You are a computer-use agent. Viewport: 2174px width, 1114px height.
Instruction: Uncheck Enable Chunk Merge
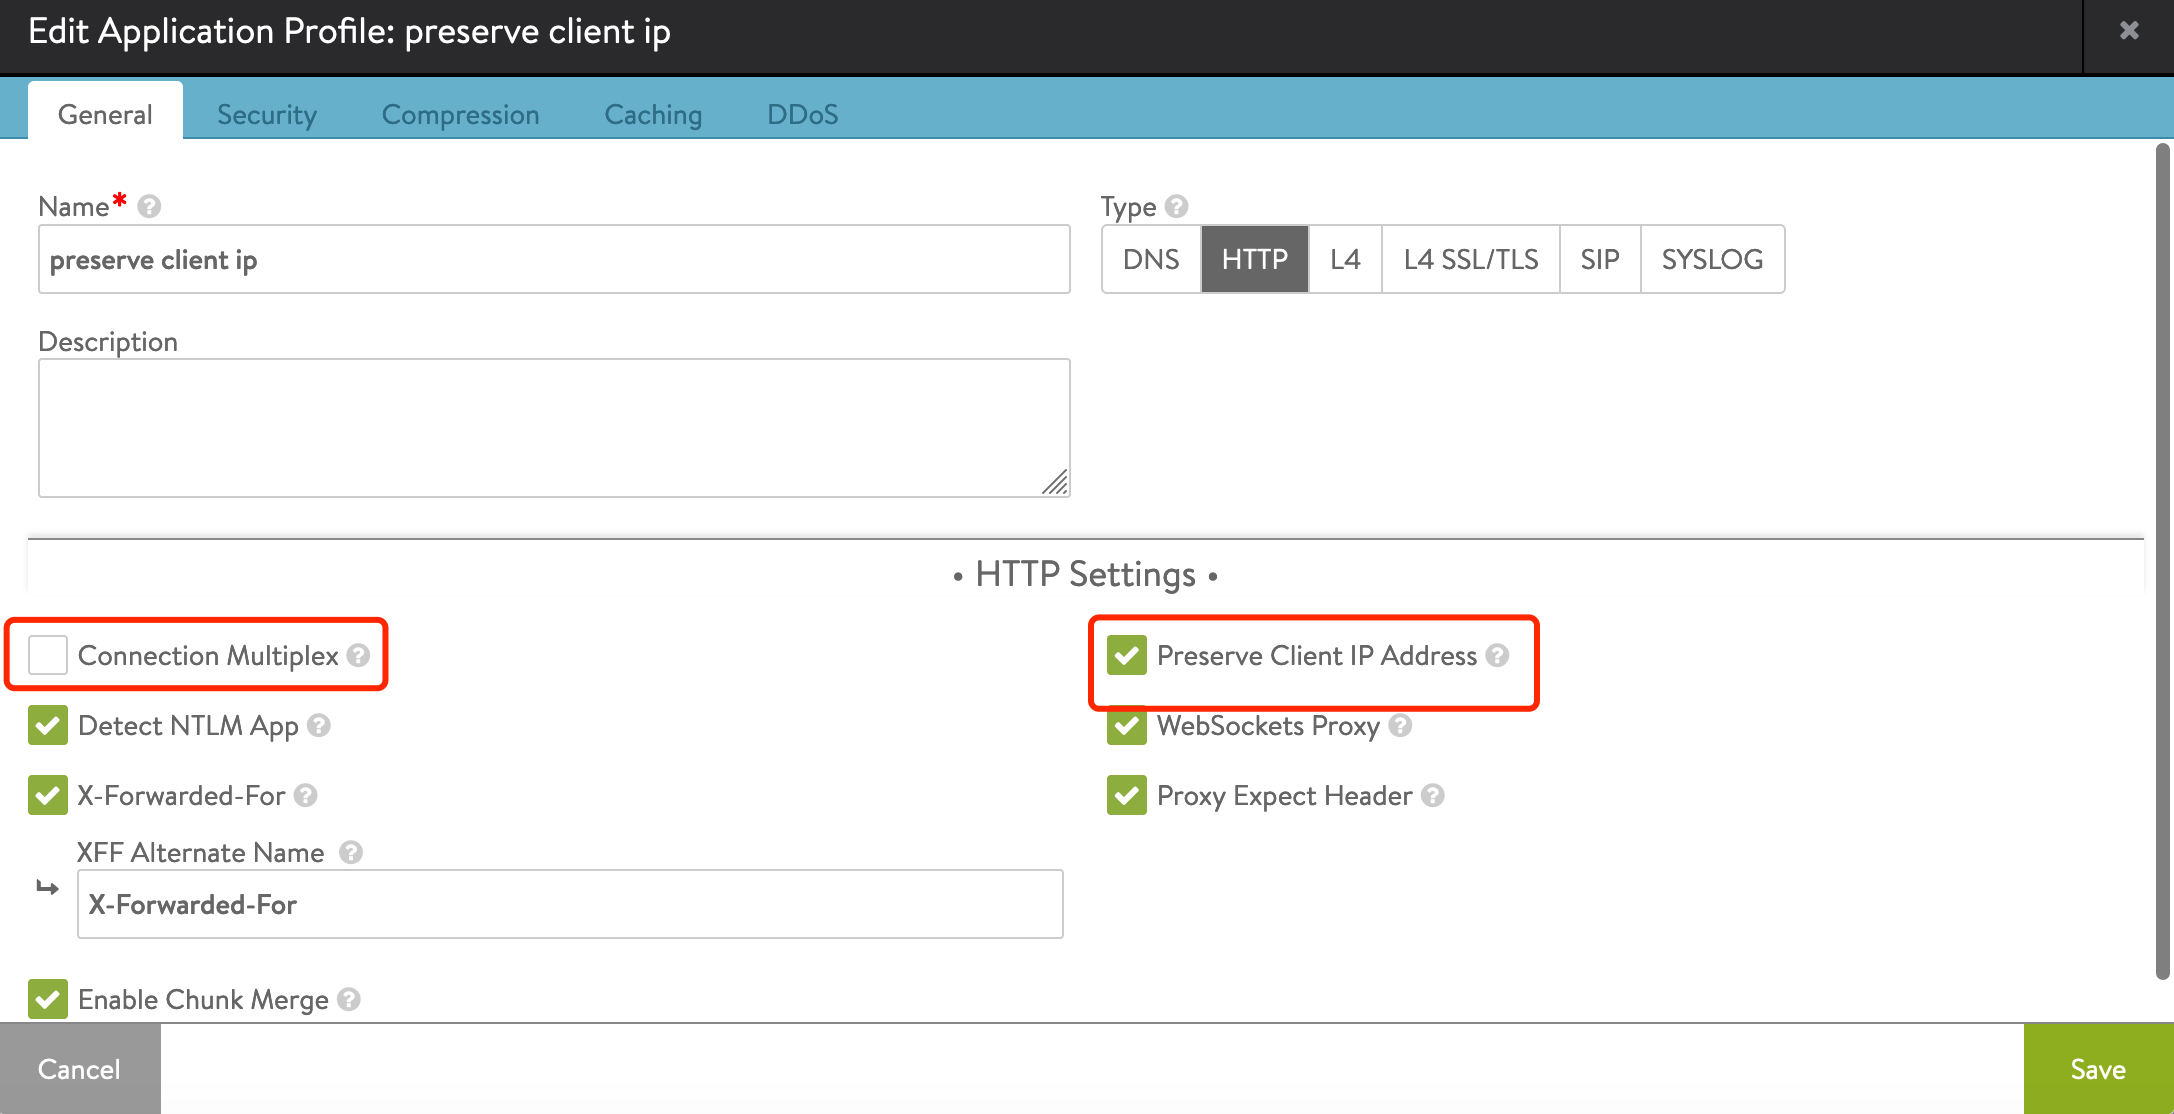pyautogui.click(x=48, y=999)
